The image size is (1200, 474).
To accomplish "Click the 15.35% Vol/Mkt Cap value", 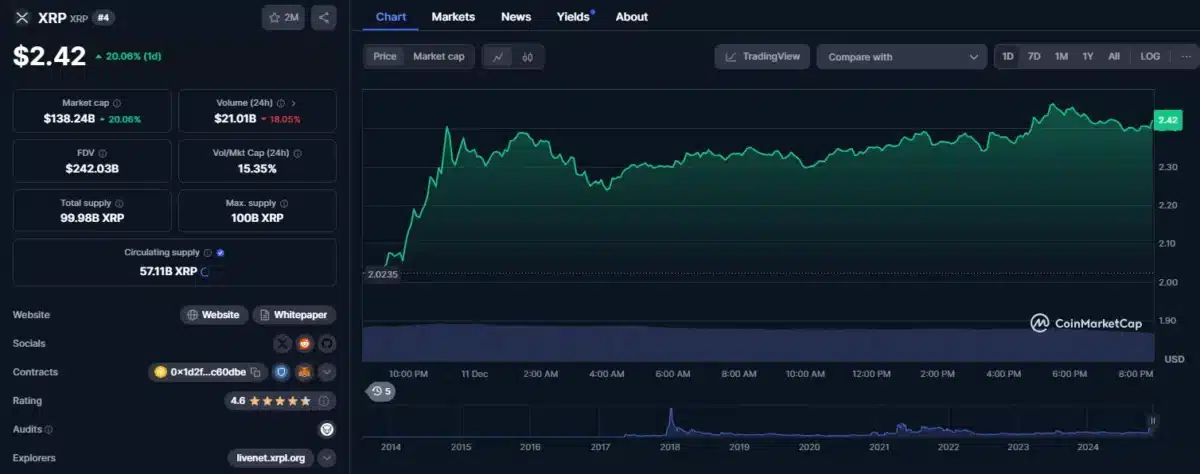I will (x=257, y=169).
